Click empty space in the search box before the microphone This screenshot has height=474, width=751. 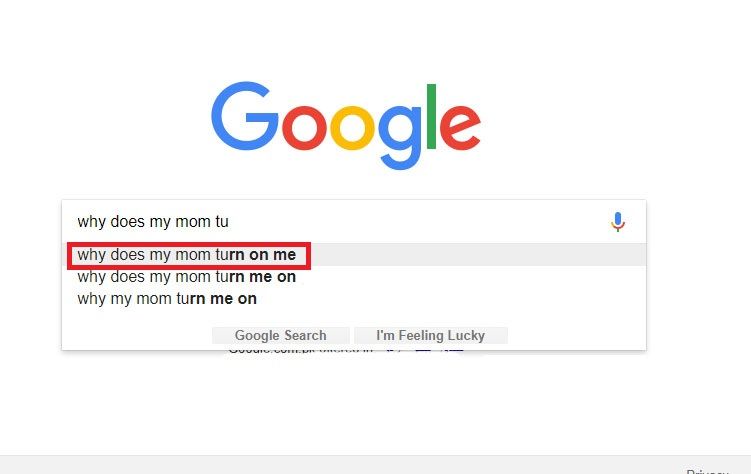point(450,222)
